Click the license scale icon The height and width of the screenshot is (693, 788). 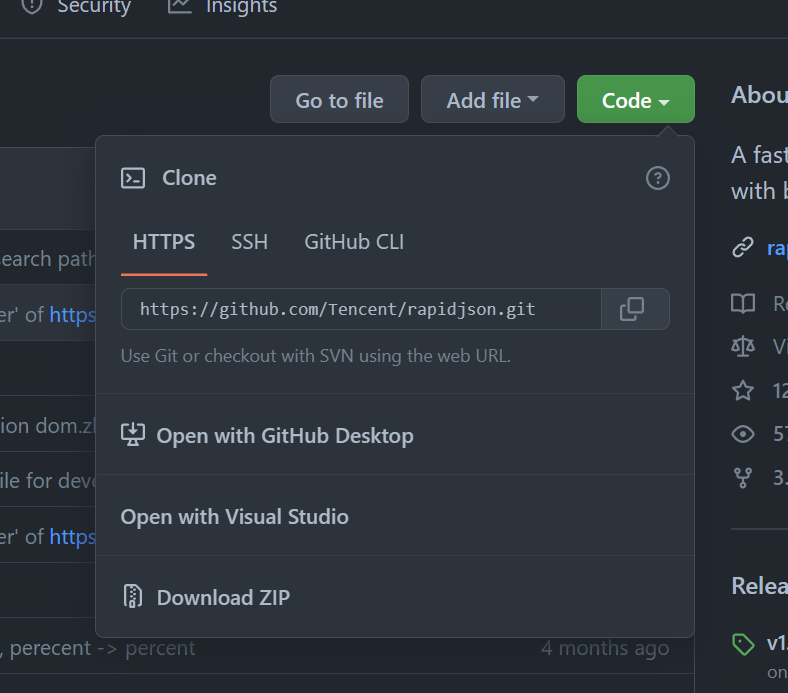pyautogui.click(x=743, y=346)
